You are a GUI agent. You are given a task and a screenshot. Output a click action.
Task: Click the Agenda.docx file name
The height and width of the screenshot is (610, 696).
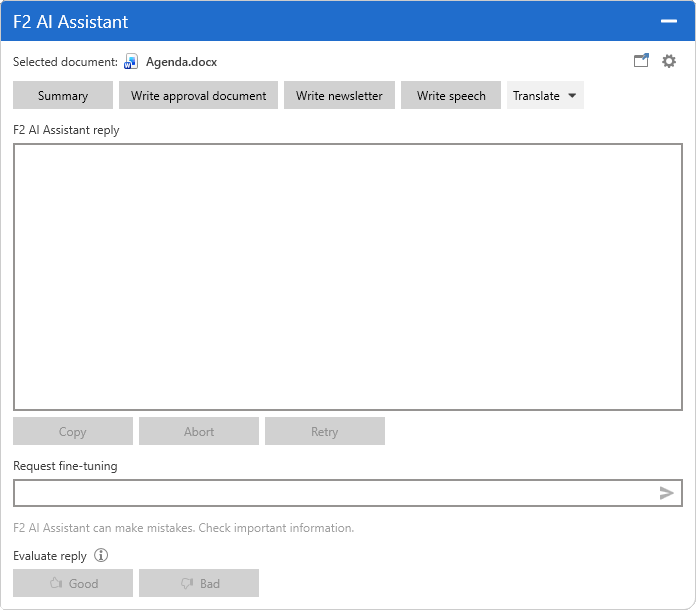click(181, 62)
